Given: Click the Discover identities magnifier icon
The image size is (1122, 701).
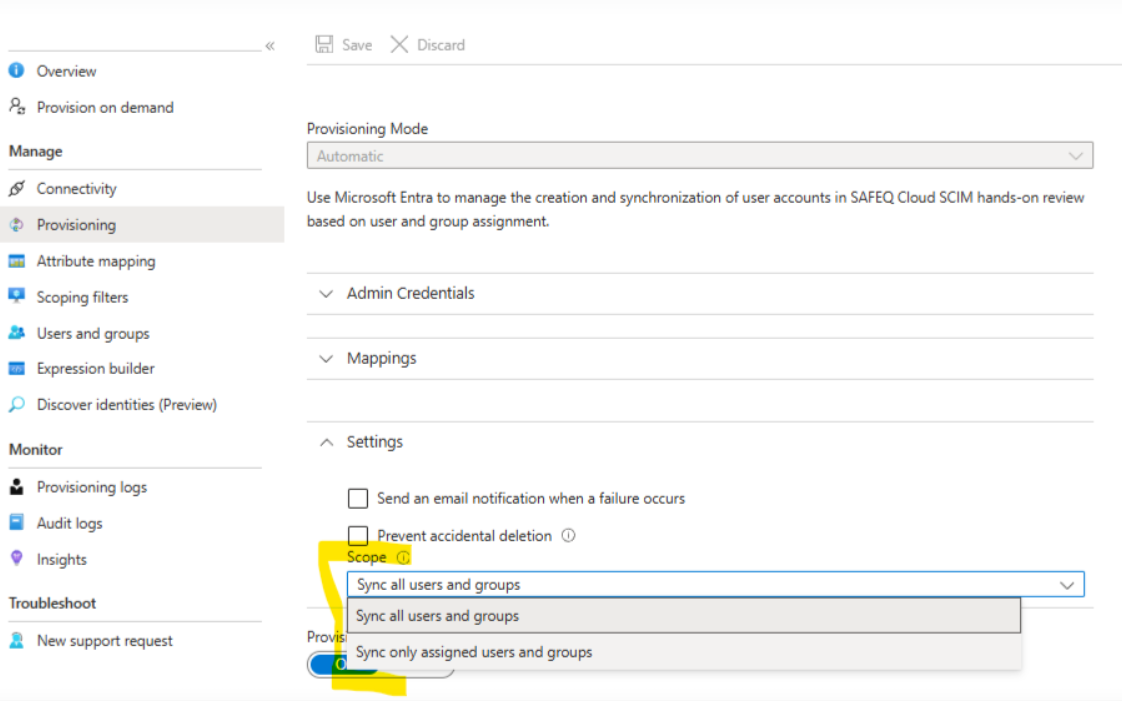Looking at the screenshot, I should coord(16,404).
